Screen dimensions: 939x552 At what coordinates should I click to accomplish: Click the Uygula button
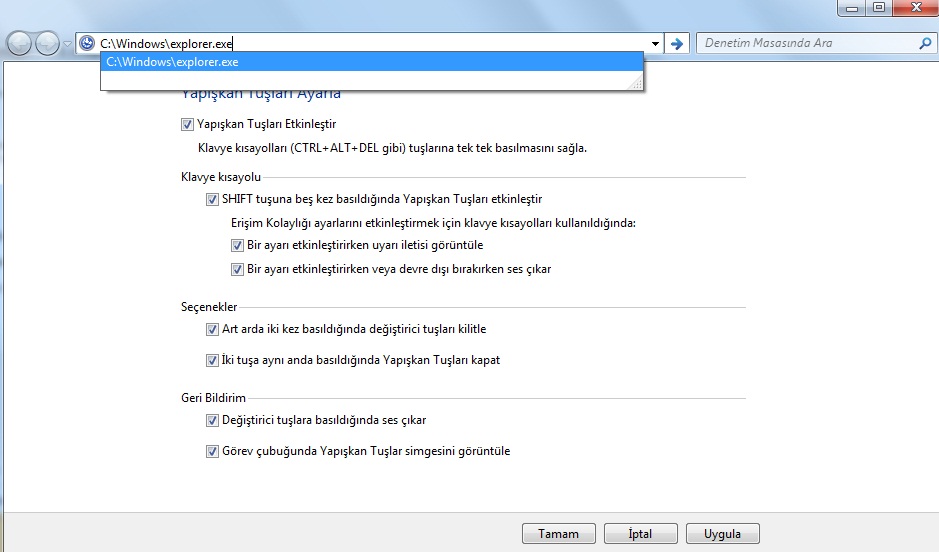721,533
